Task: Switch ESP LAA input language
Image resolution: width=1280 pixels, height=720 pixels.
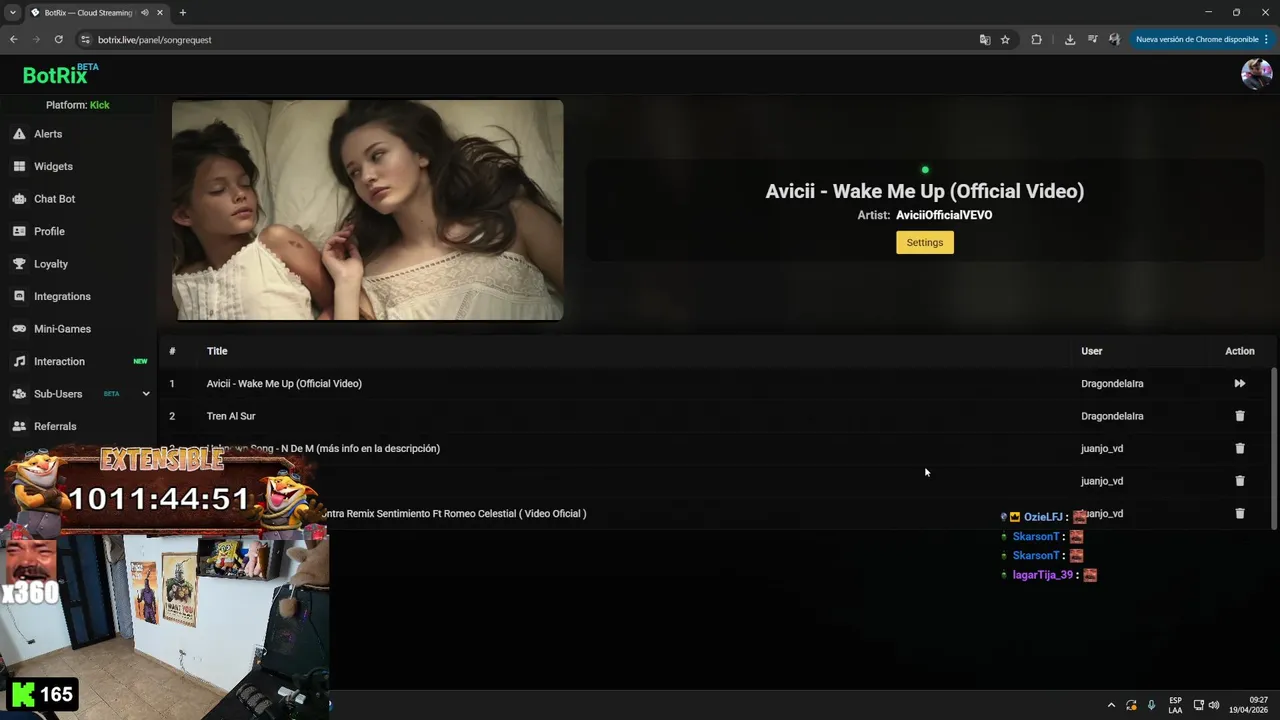Action: click(1175, 705)
